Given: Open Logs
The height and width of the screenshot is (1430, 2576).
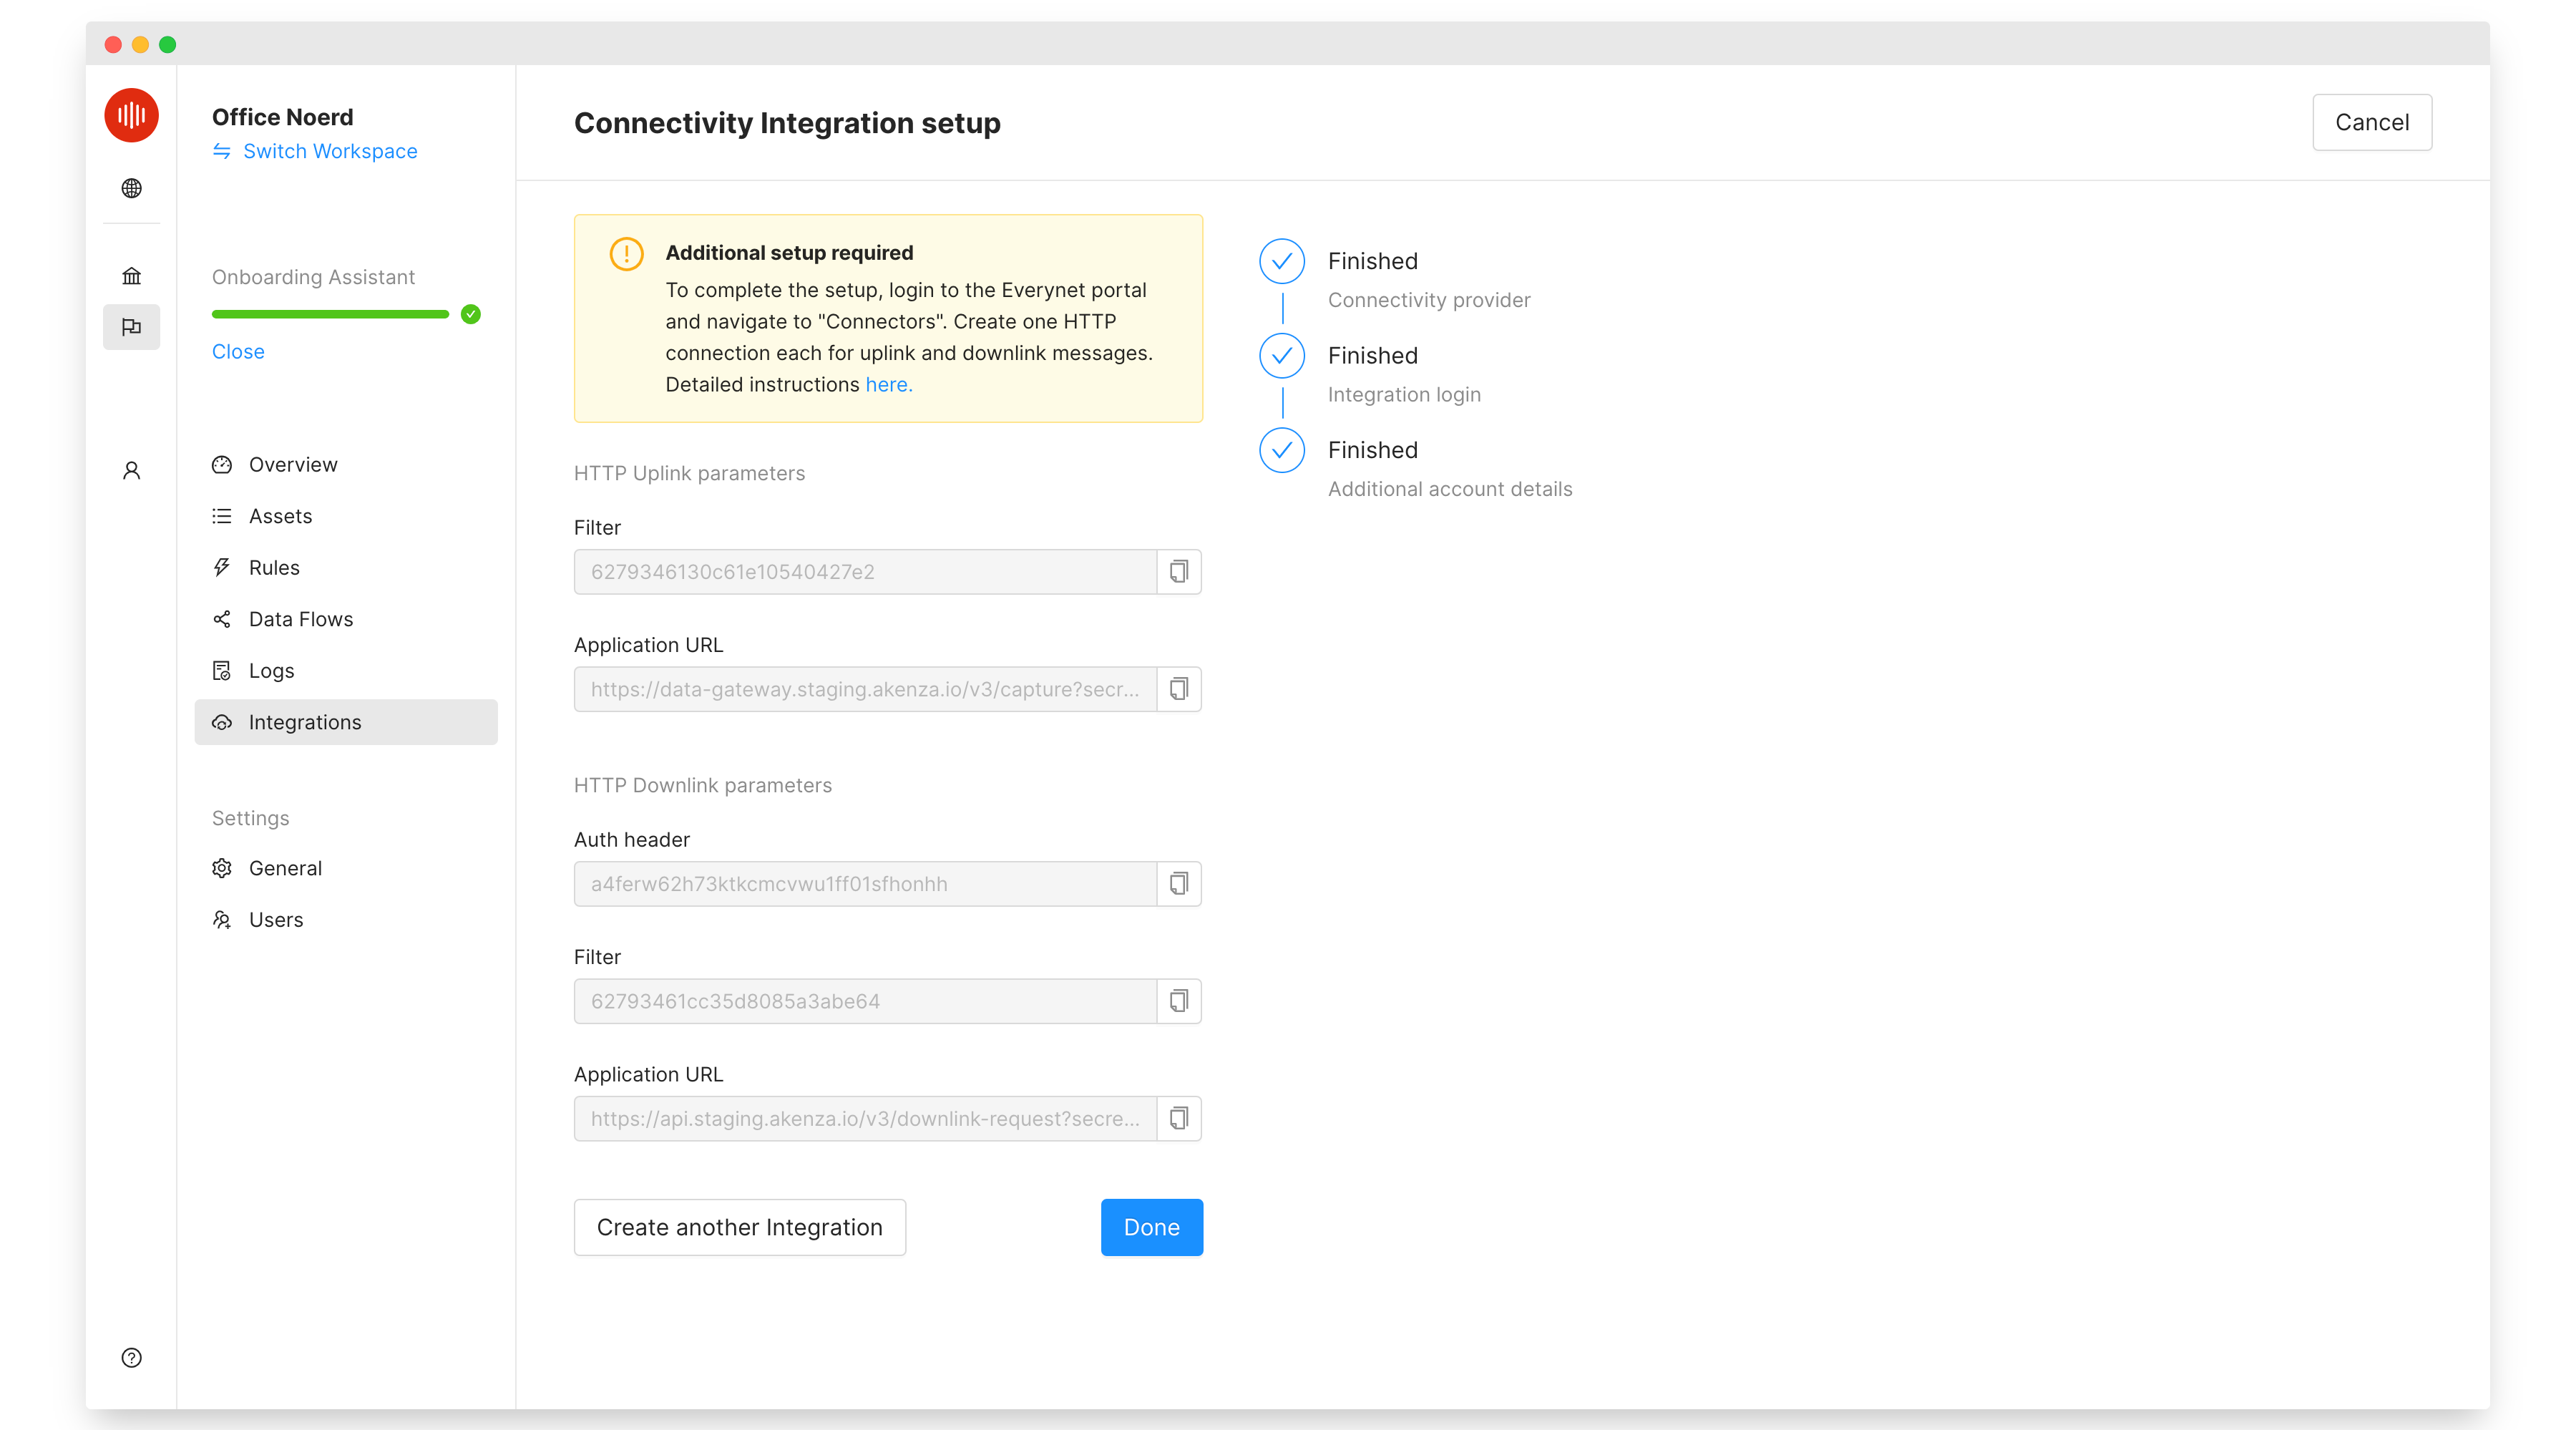Looking at the screenshot, I should click(346, 671).
